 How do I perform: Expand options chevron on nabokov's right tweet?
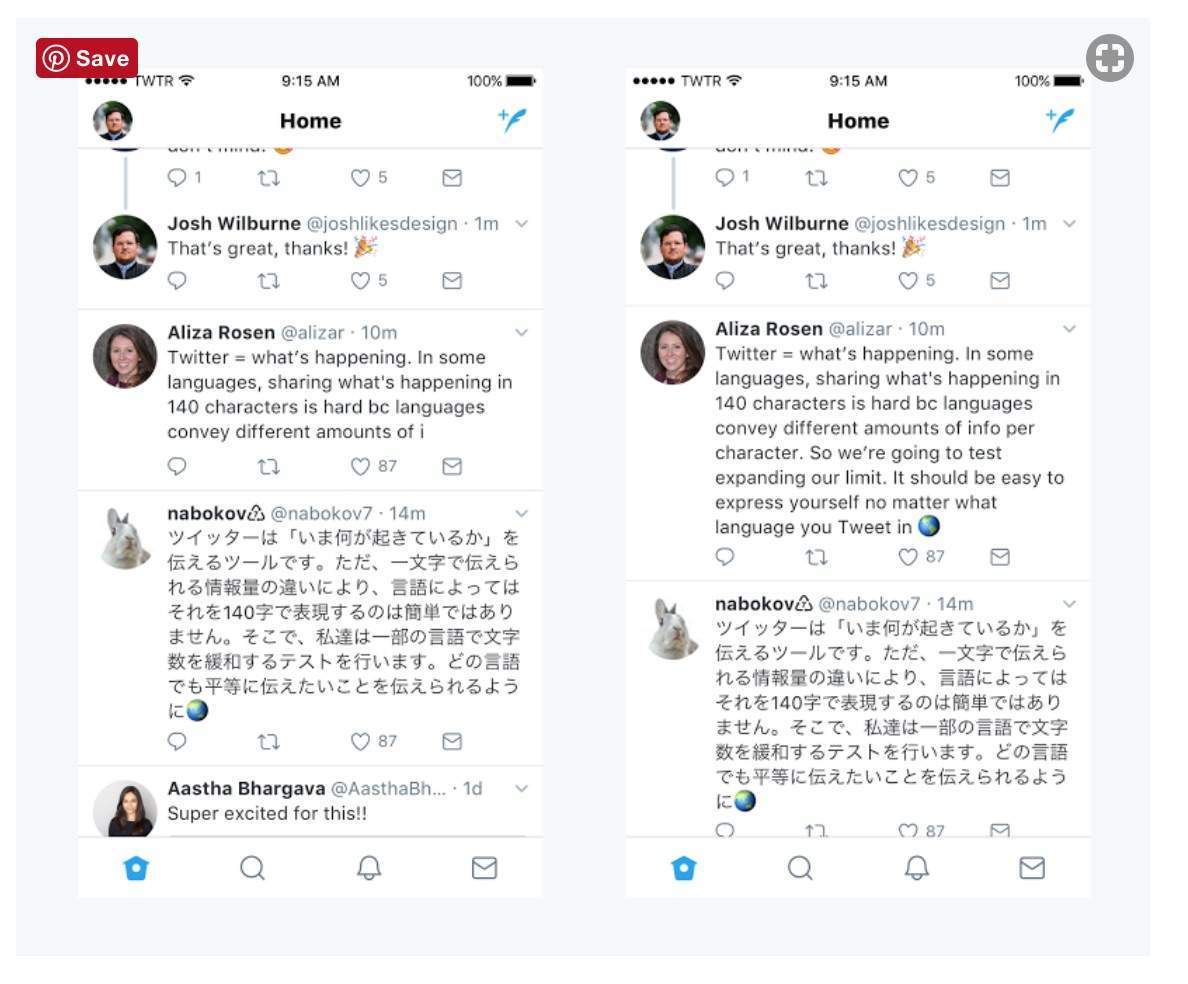coord(1069,604)
